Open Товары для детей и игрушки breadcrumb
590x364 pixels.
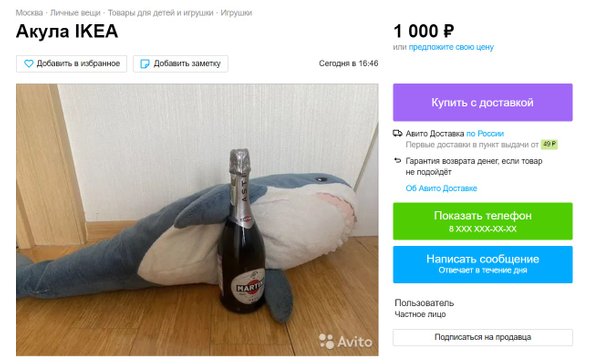pos(161,13)
